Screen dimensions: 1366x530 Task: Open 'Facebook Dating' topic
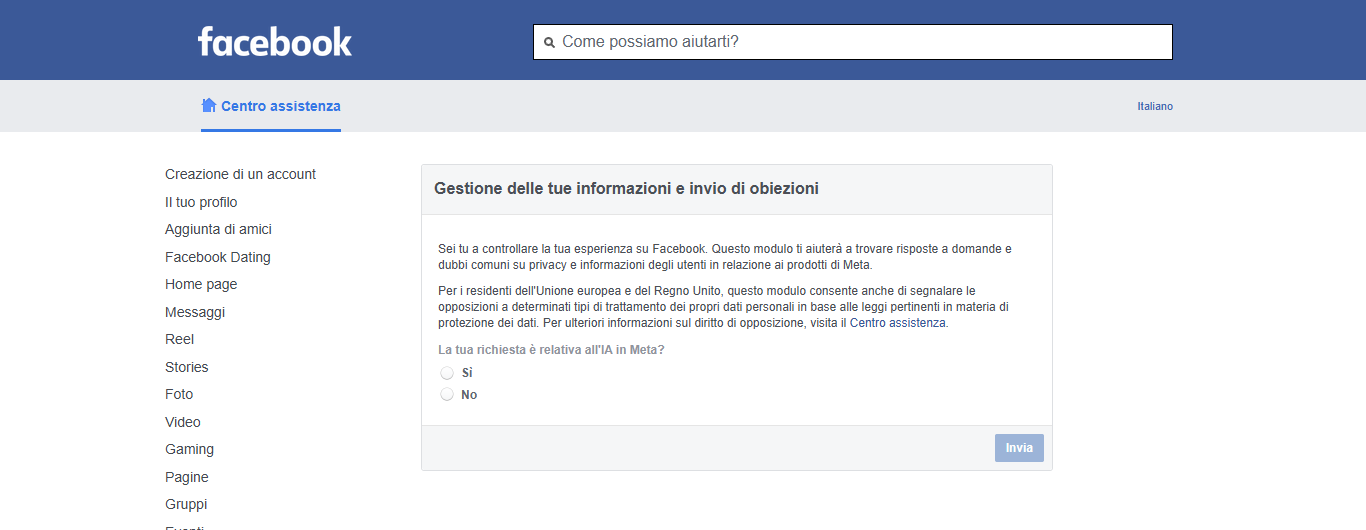click(218, 257)
